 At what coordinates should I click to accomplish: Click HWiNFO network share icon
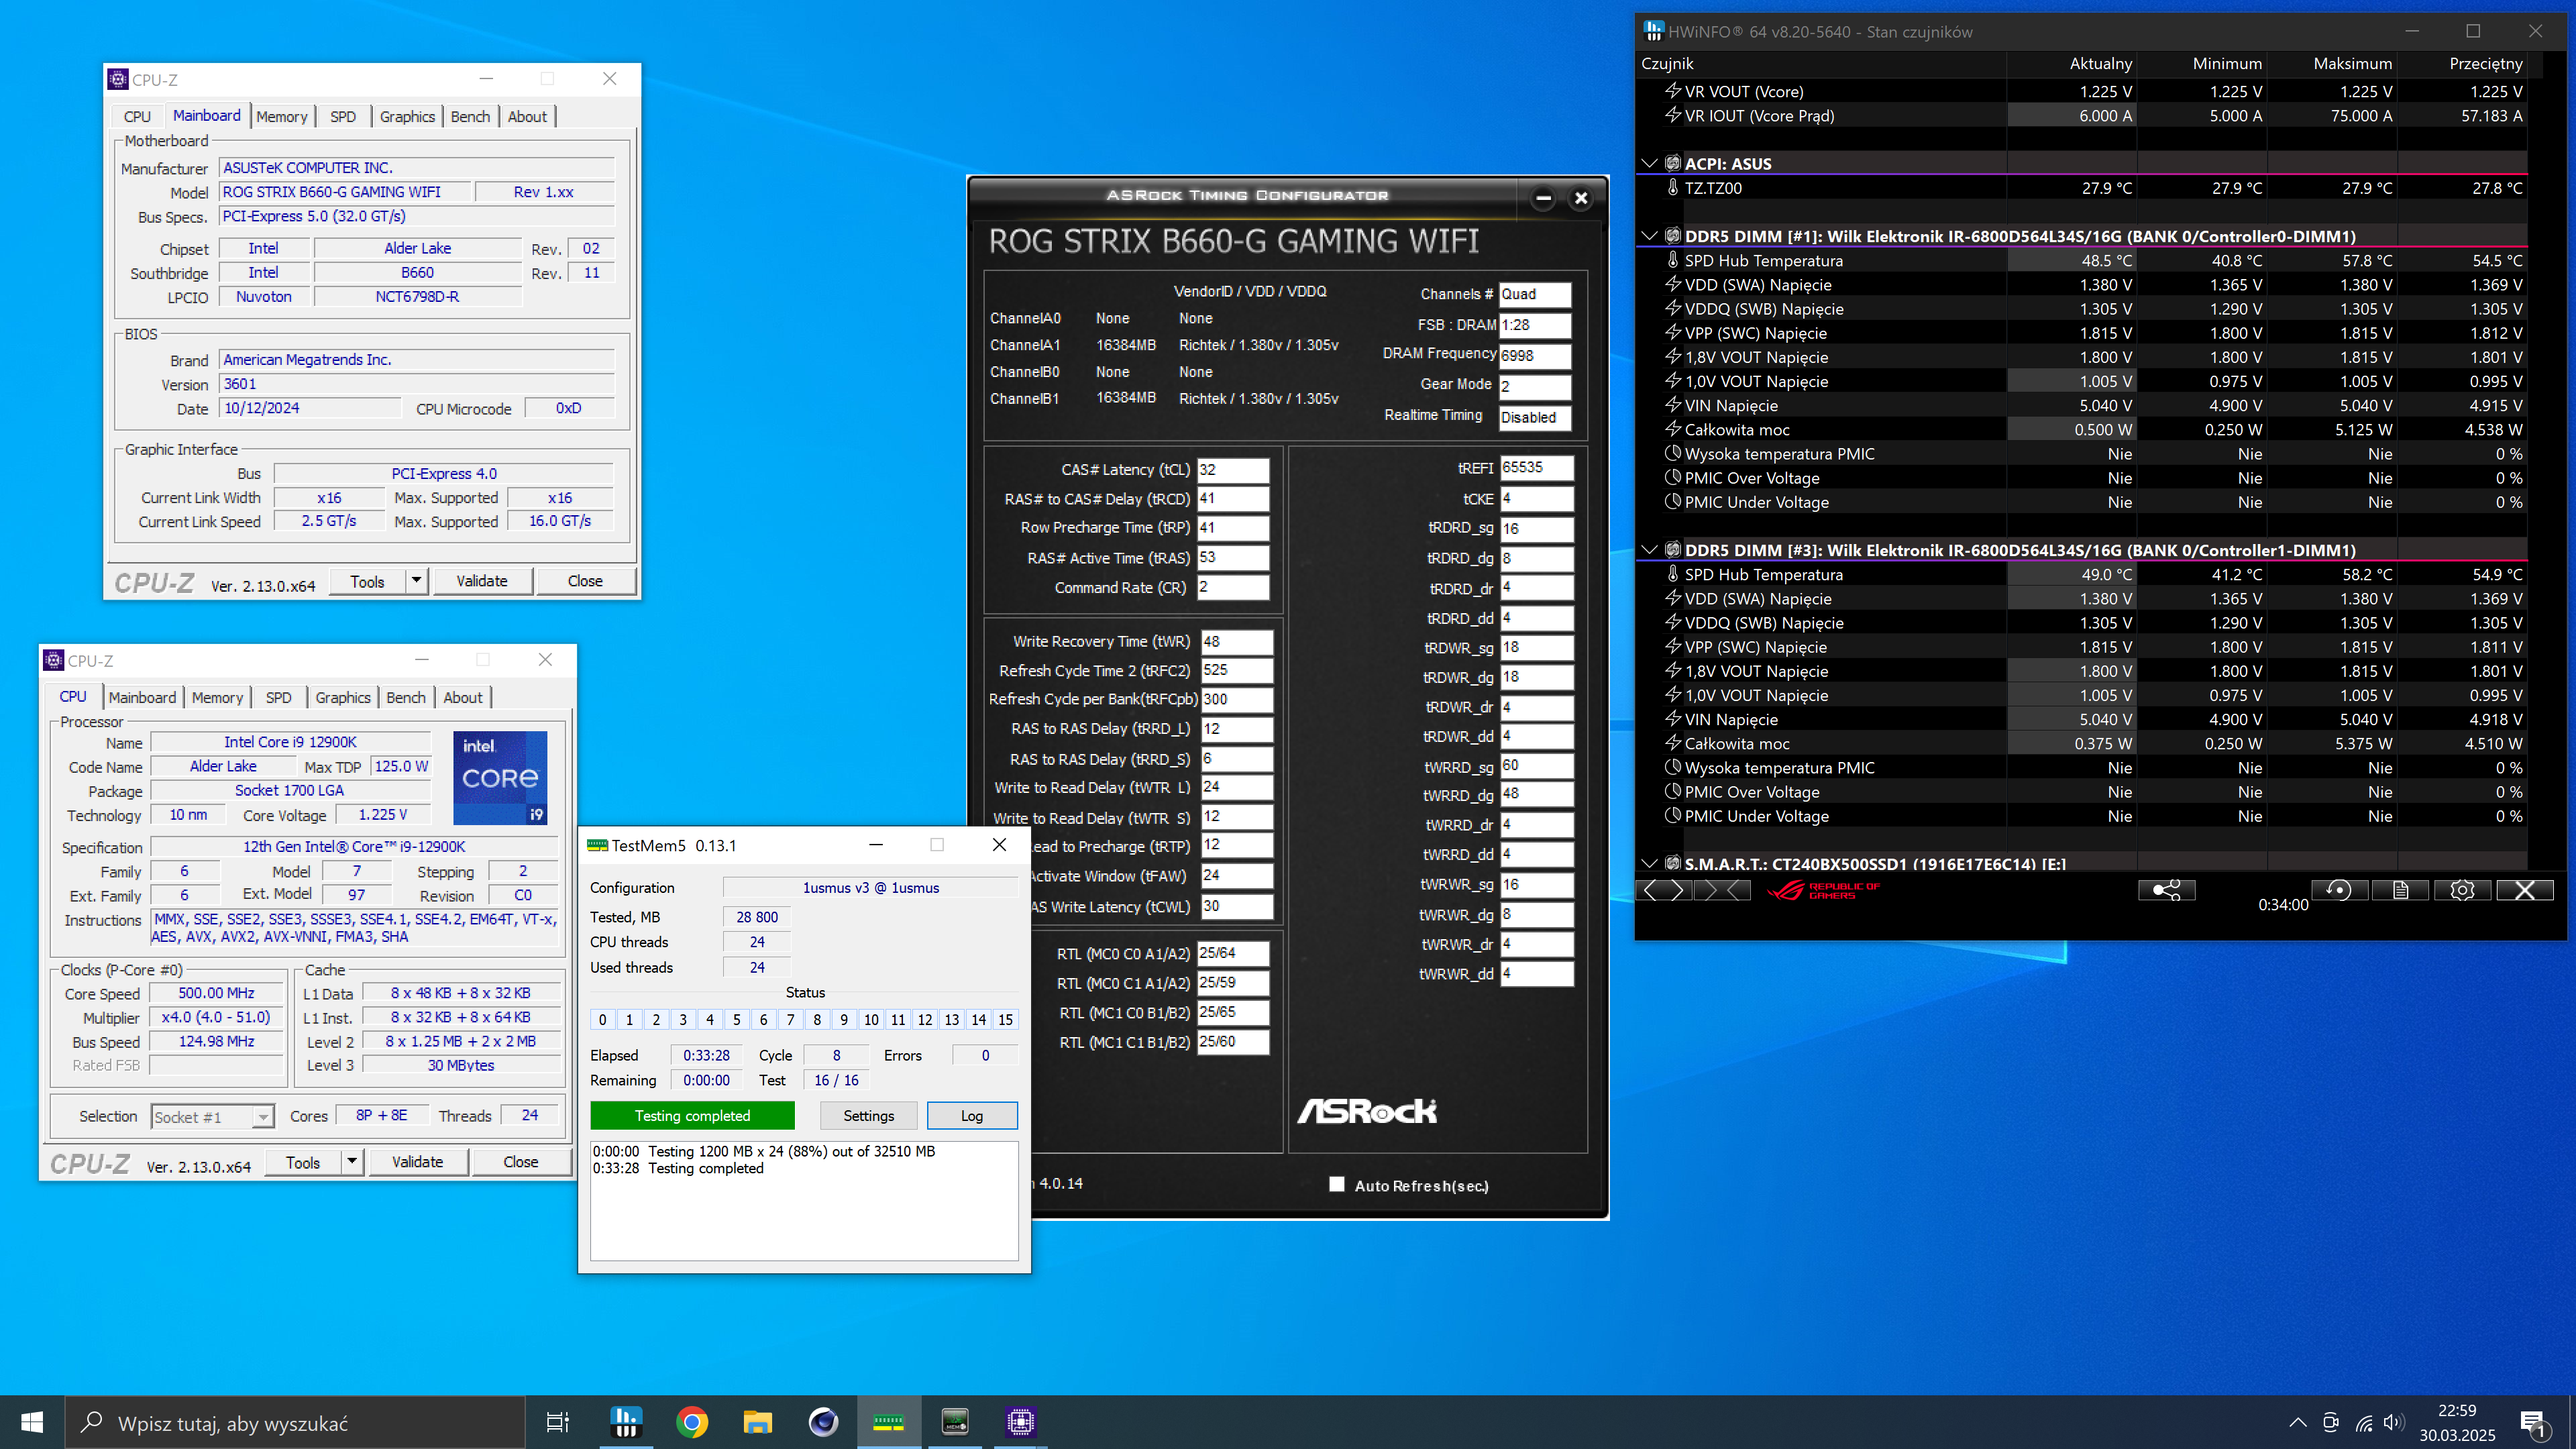point(2166,890)
